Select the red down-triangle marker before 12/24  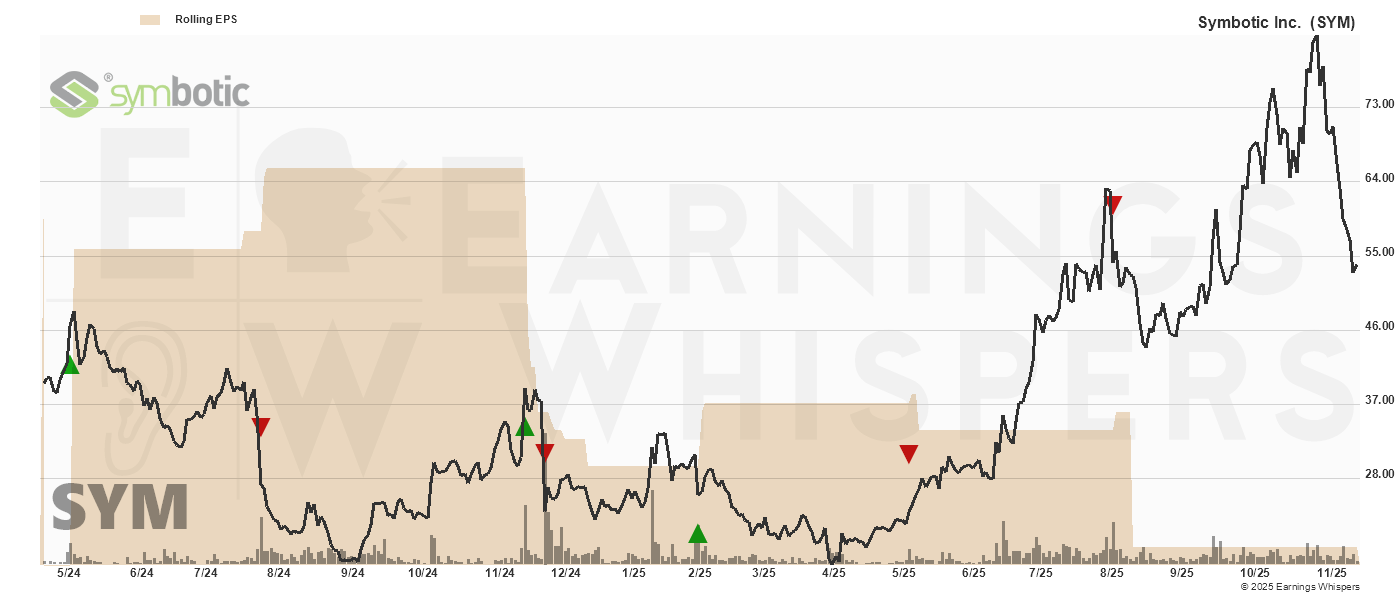544,451
